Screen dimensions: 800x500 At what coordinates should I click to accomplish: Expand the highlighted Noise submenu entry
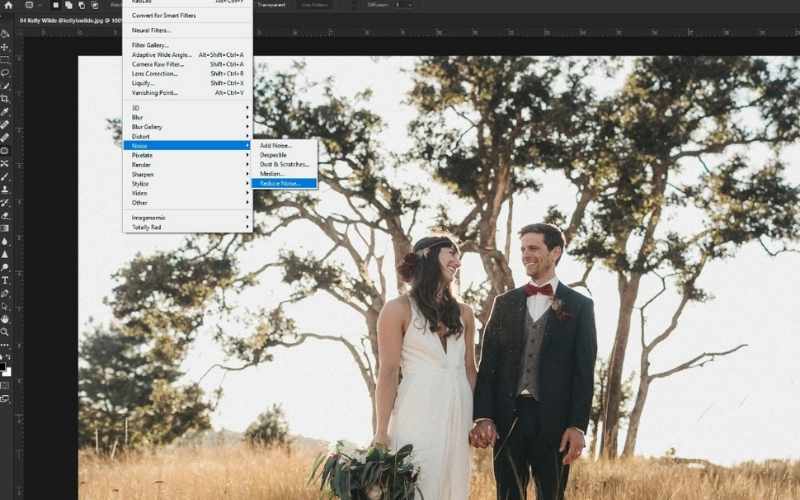(188, 145)
